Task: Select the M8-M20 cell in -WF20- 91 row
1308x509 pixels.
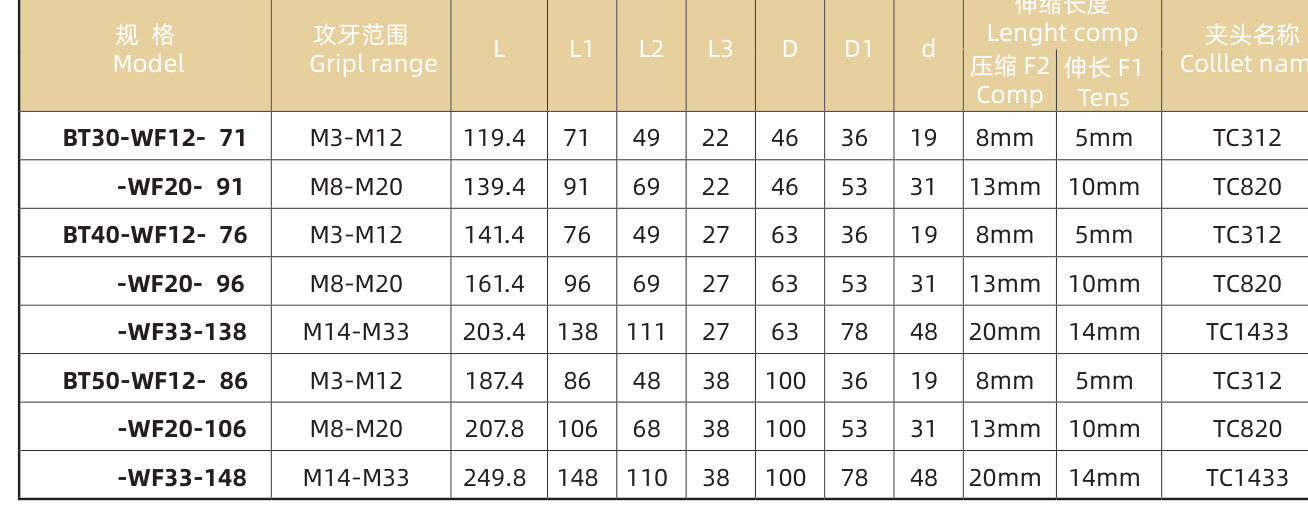Action: [356, 186]
